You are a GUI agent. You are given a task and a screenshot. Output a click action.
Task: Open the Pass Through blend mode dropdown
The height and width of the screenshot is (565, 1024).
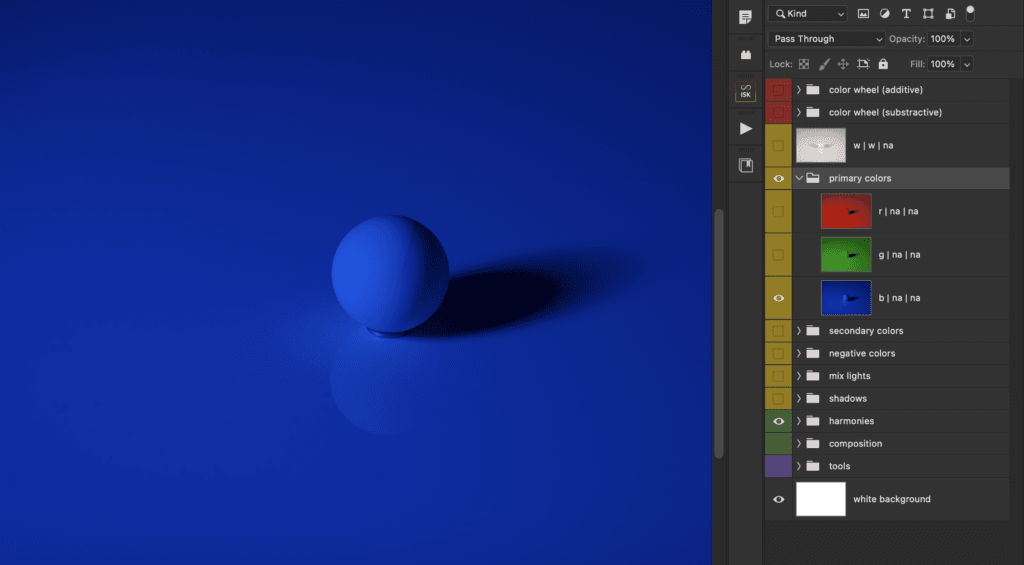pos(827,39)
